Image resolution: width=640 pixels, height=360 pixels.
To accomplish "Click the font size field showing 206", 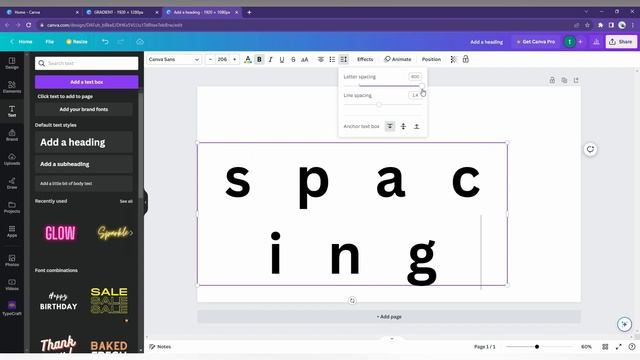I will [x=222, y=60].
